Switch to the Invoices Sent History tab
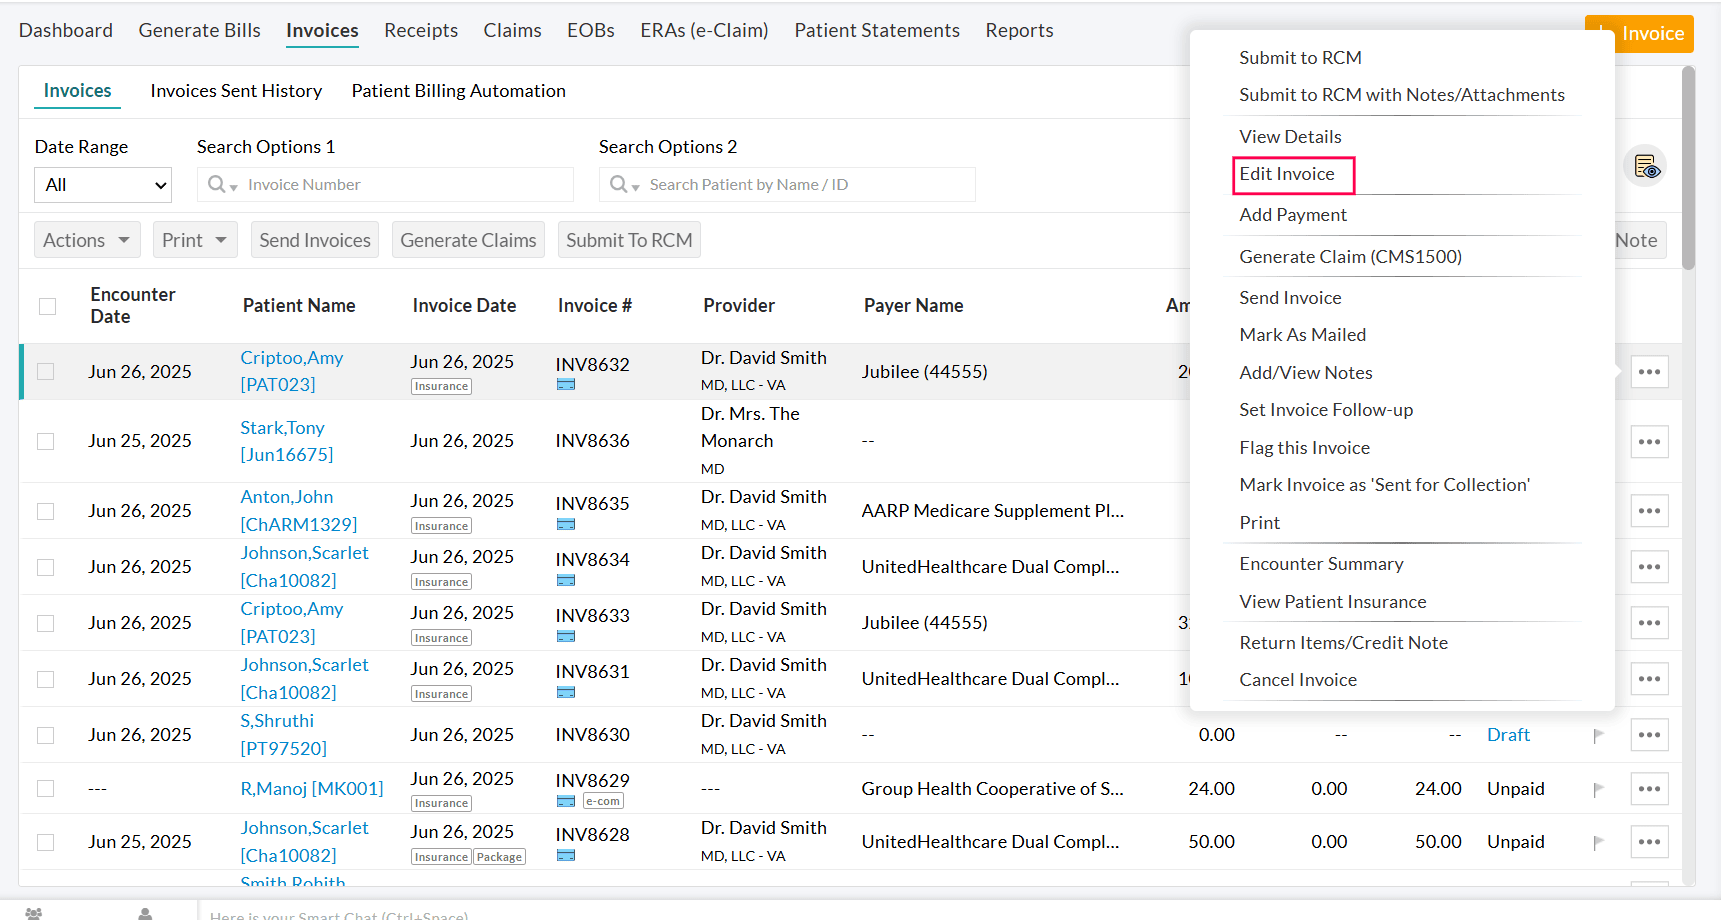1721x920 pixels. click(236, 91)
